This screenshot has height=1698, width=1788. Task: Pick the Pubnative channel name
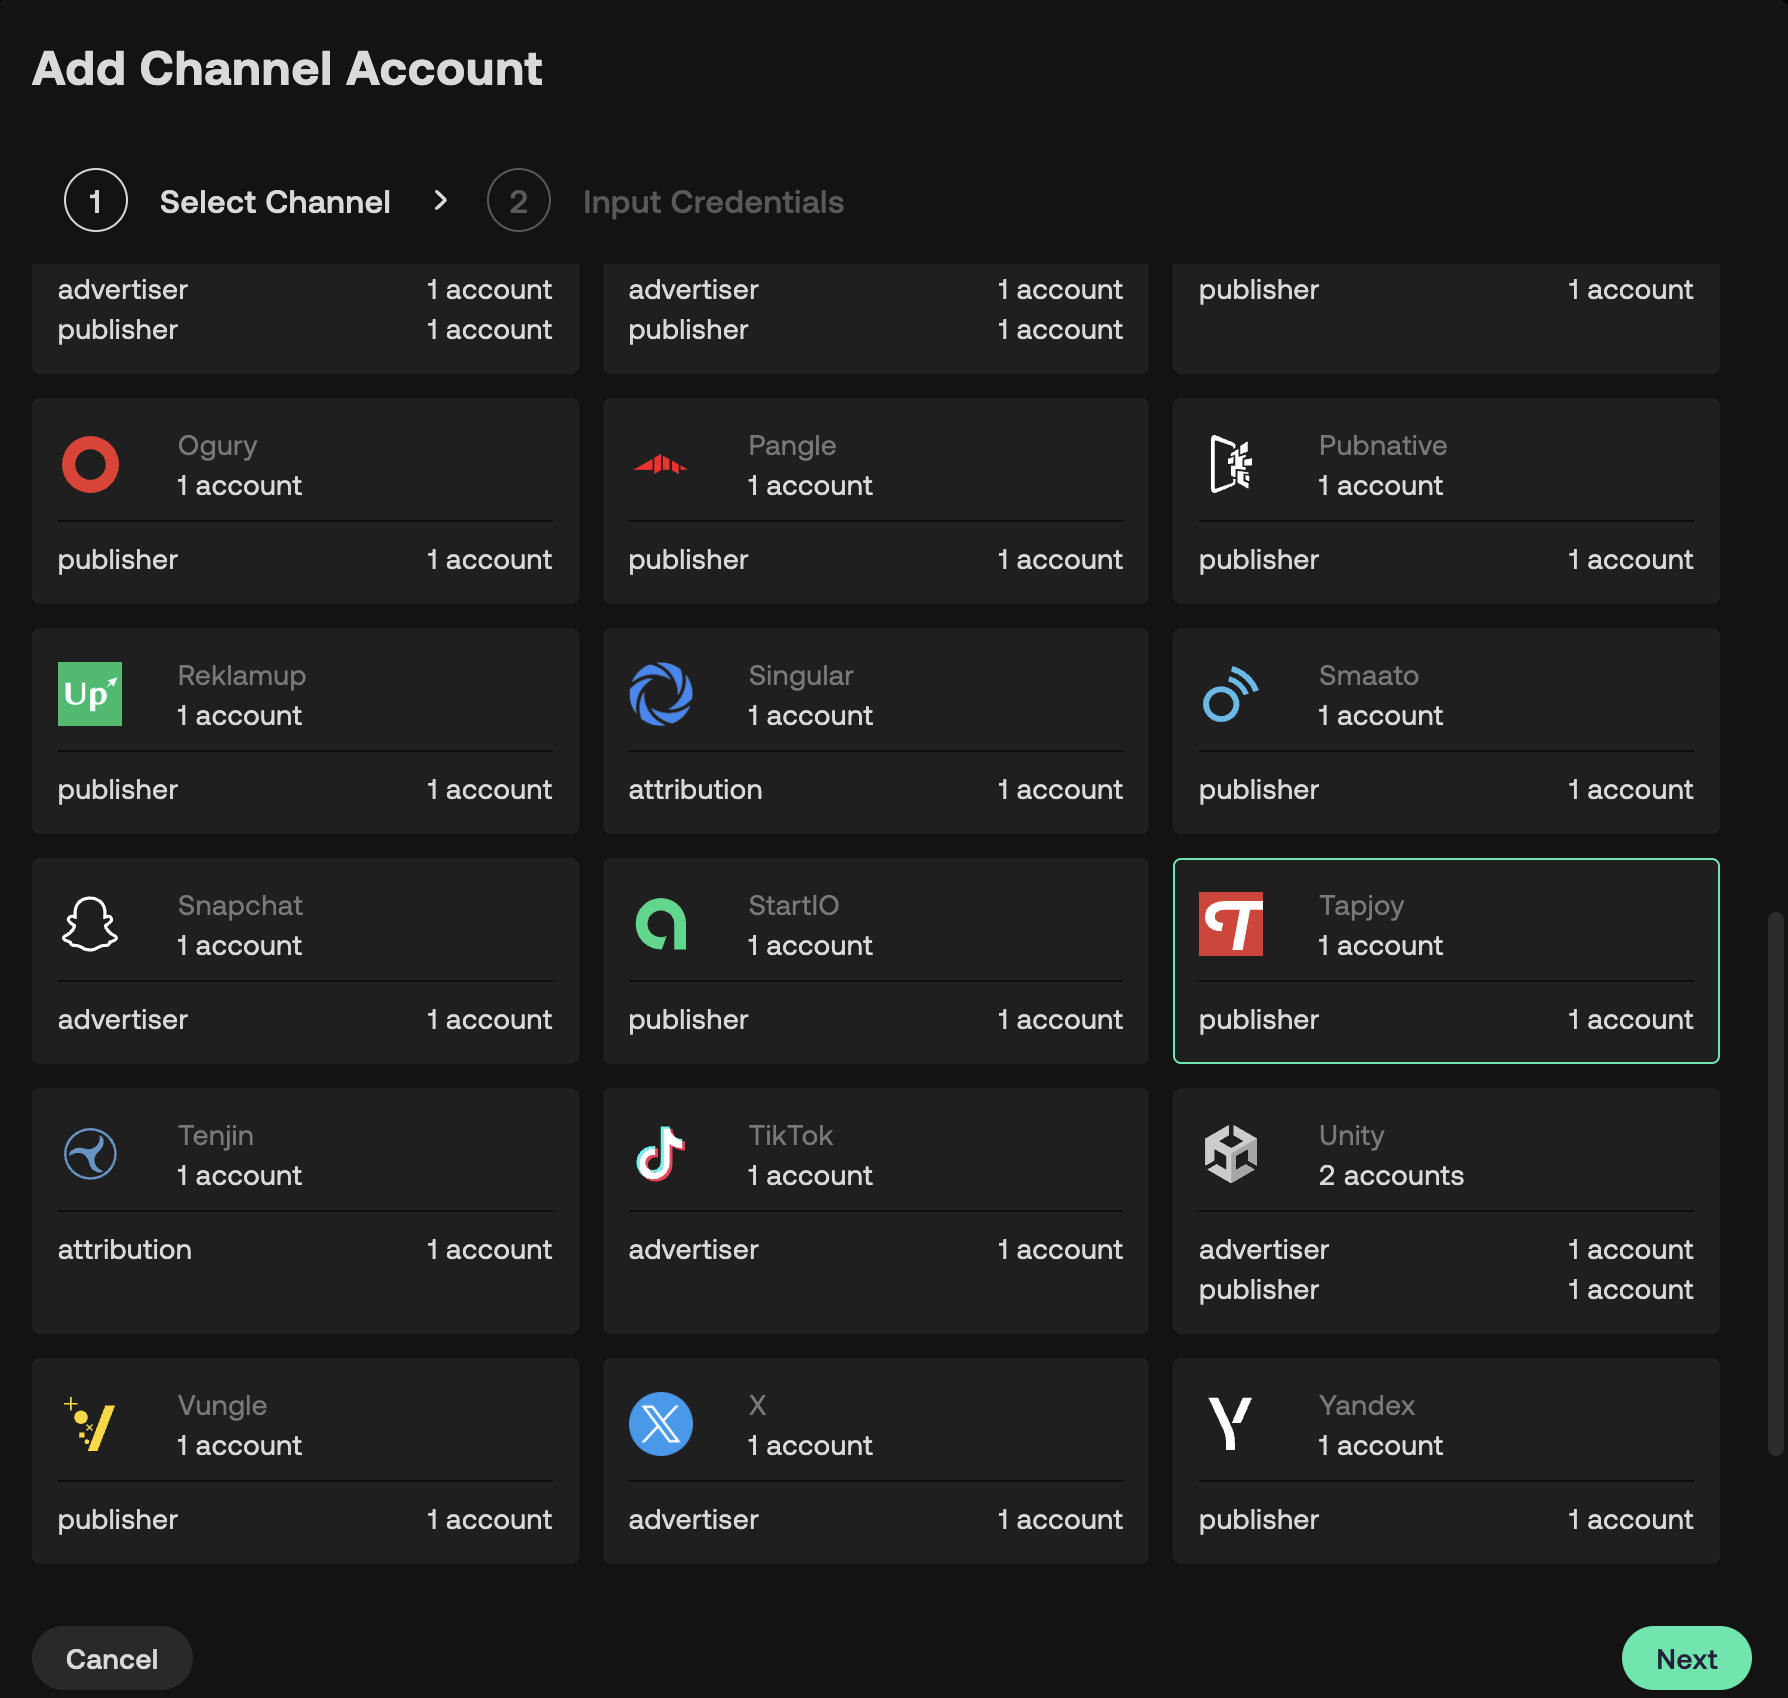tap(1382, 445)
